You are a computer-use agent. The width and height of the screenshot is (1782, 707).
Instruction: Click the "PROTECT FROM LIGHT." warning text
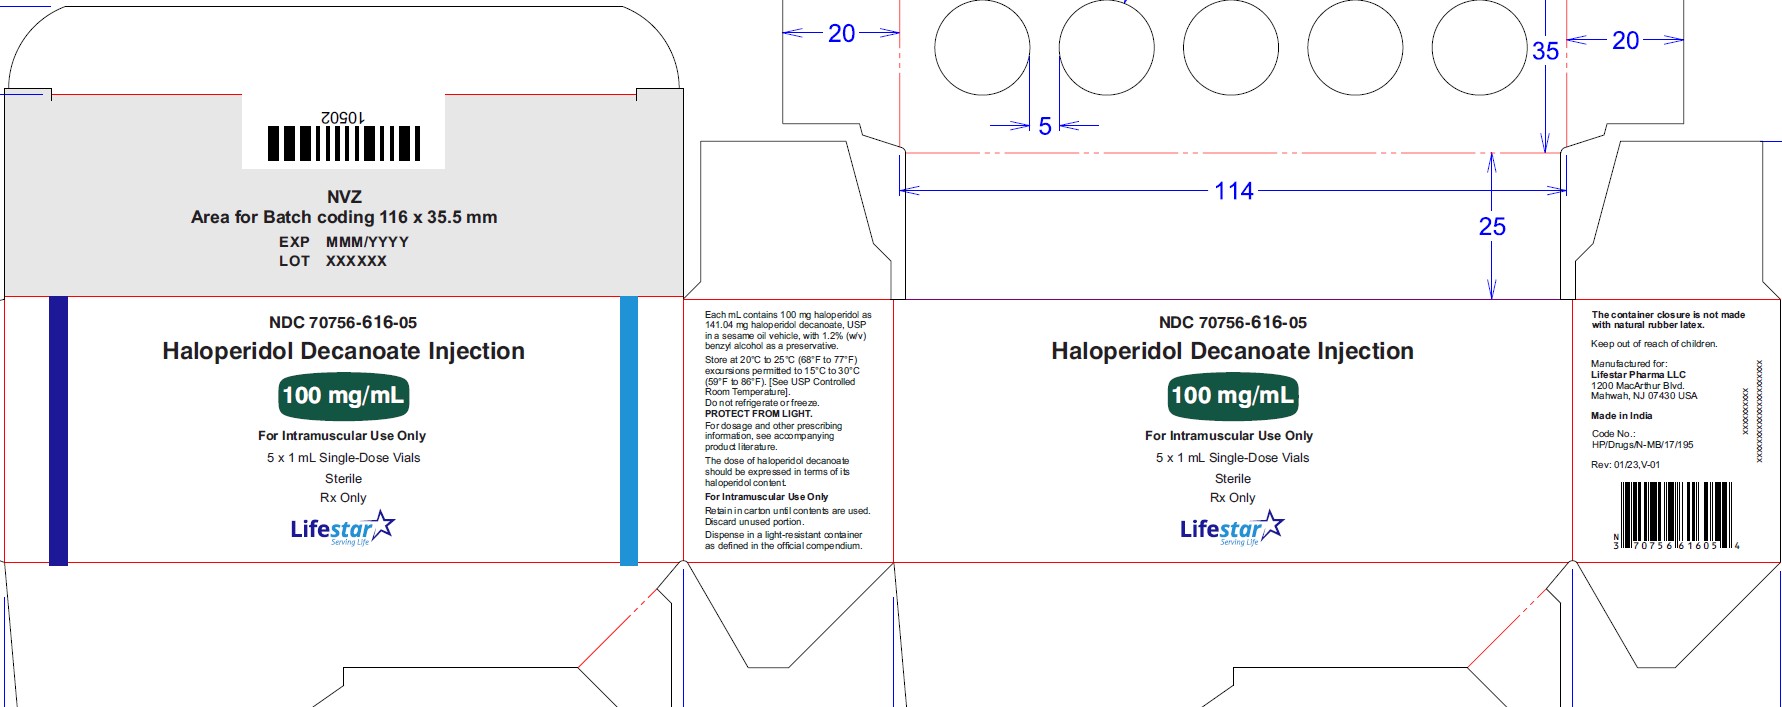pos(758,414)
